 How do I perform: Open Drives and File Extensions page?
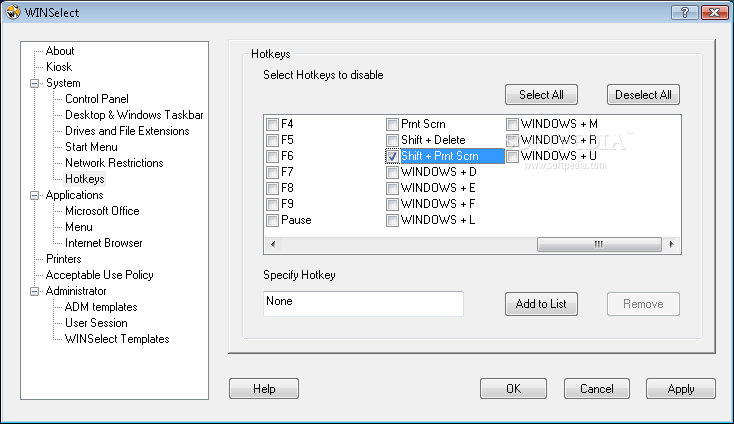tap(127, 131)
